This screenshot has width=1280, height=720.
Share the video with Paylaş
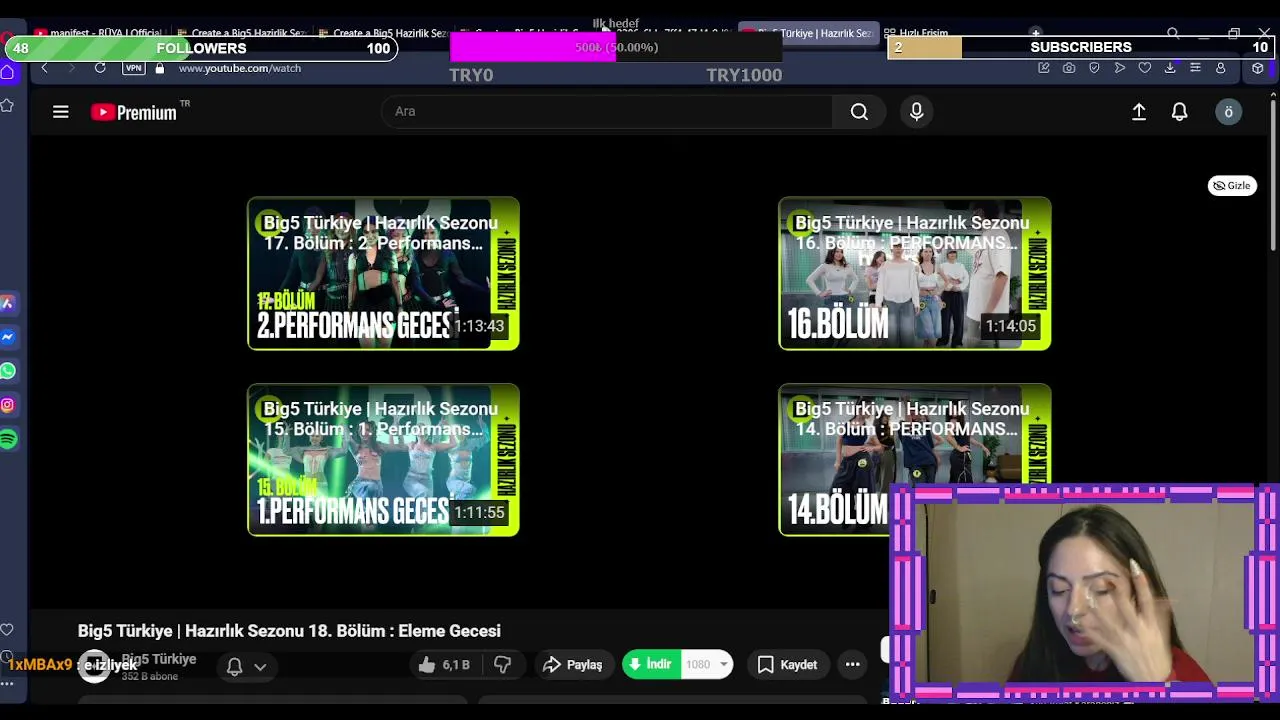(x=573, y=664)
